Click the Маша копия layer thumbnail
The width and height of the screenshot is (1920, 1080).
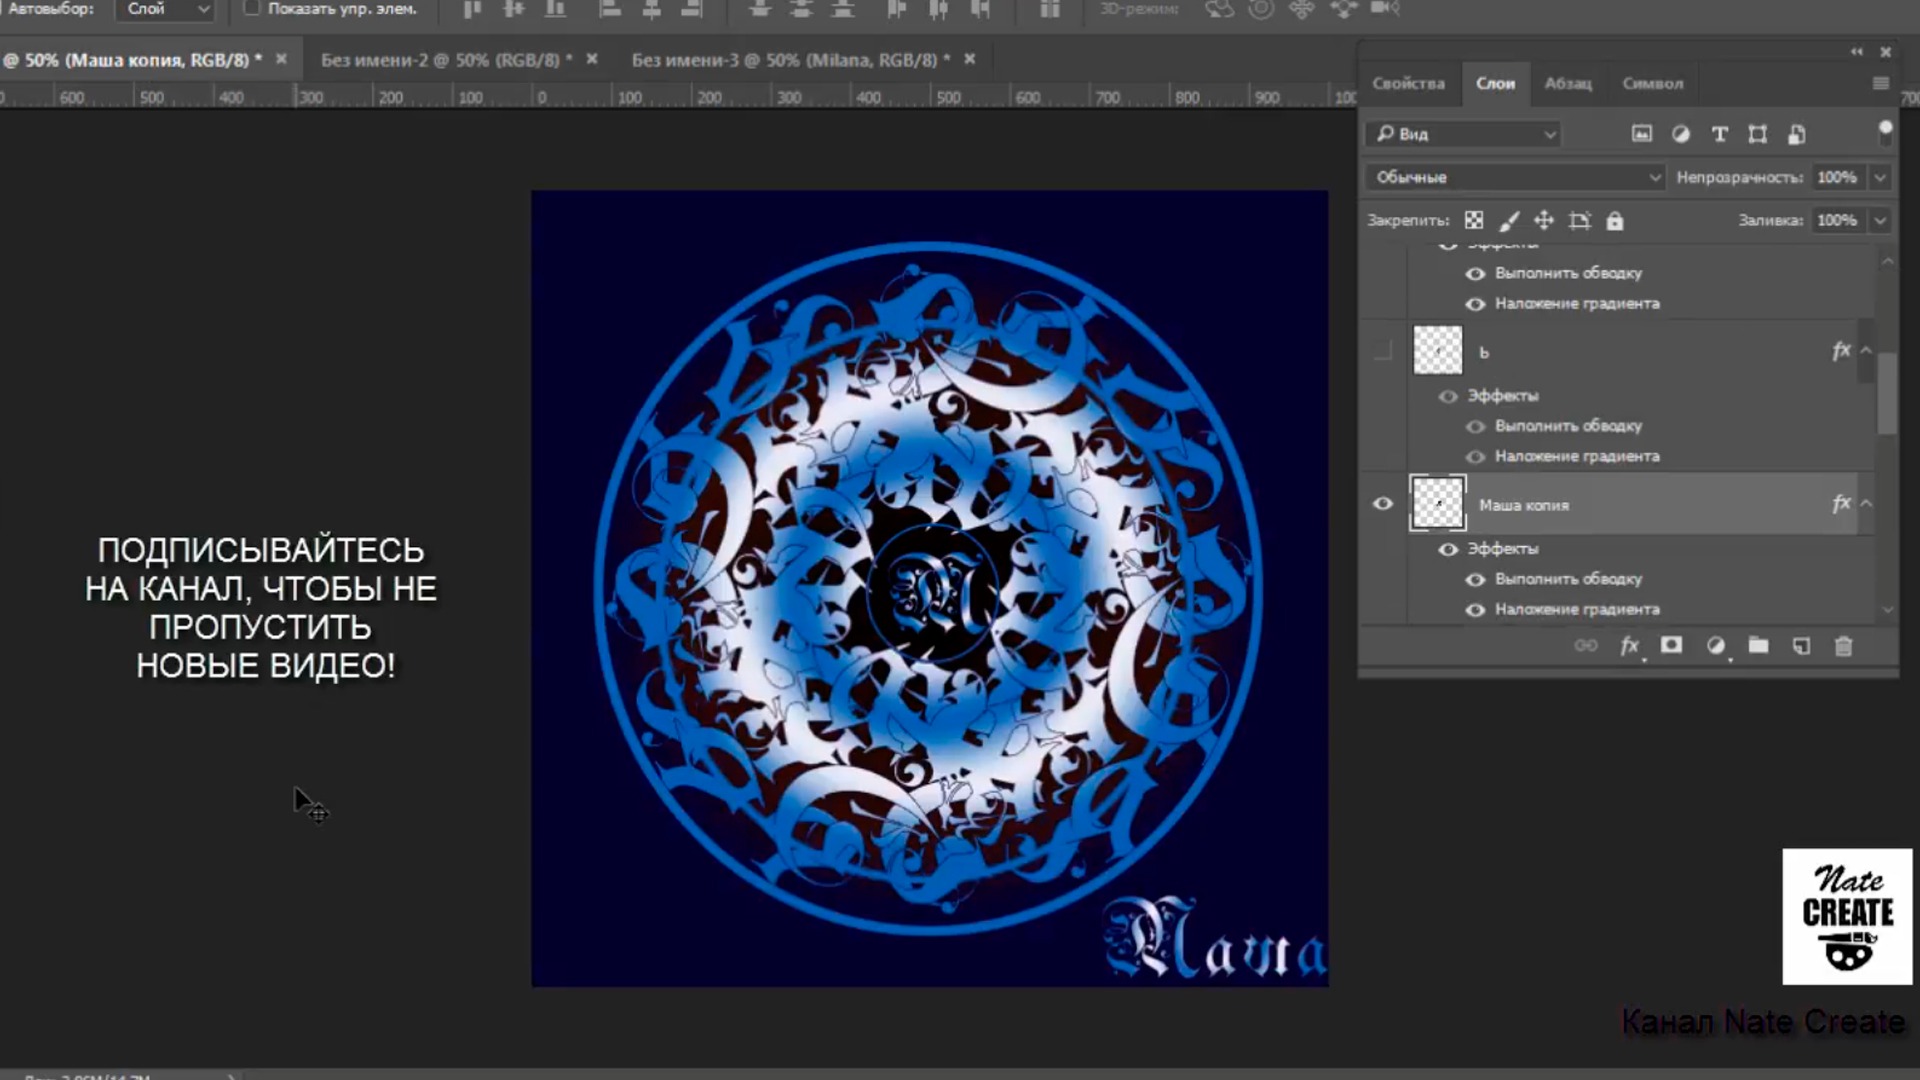coord(1437,504)
